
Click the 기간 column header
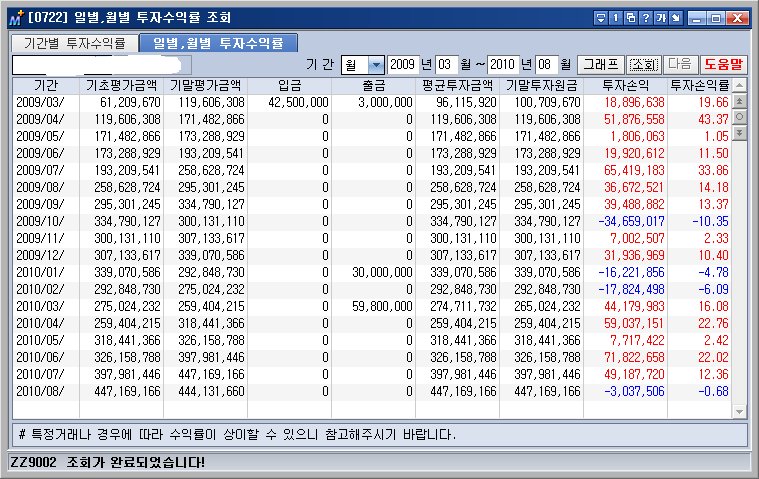[46, 86]
